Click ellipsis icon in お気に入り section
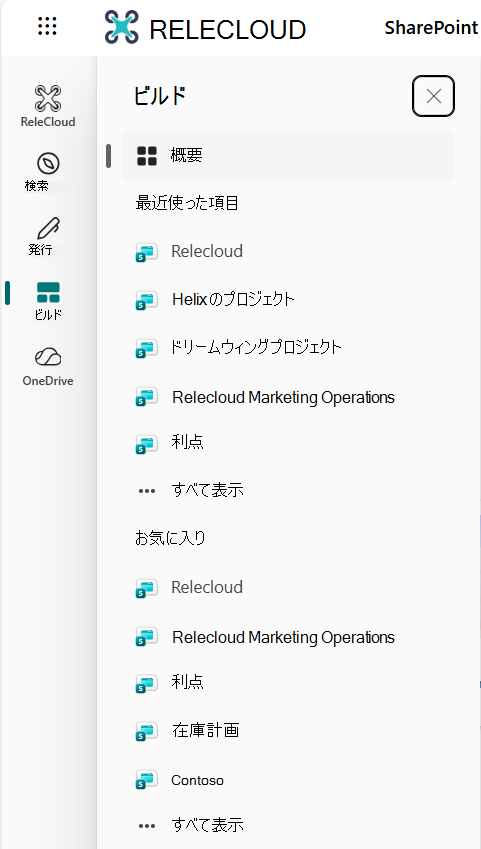 [x=147, y=826]
